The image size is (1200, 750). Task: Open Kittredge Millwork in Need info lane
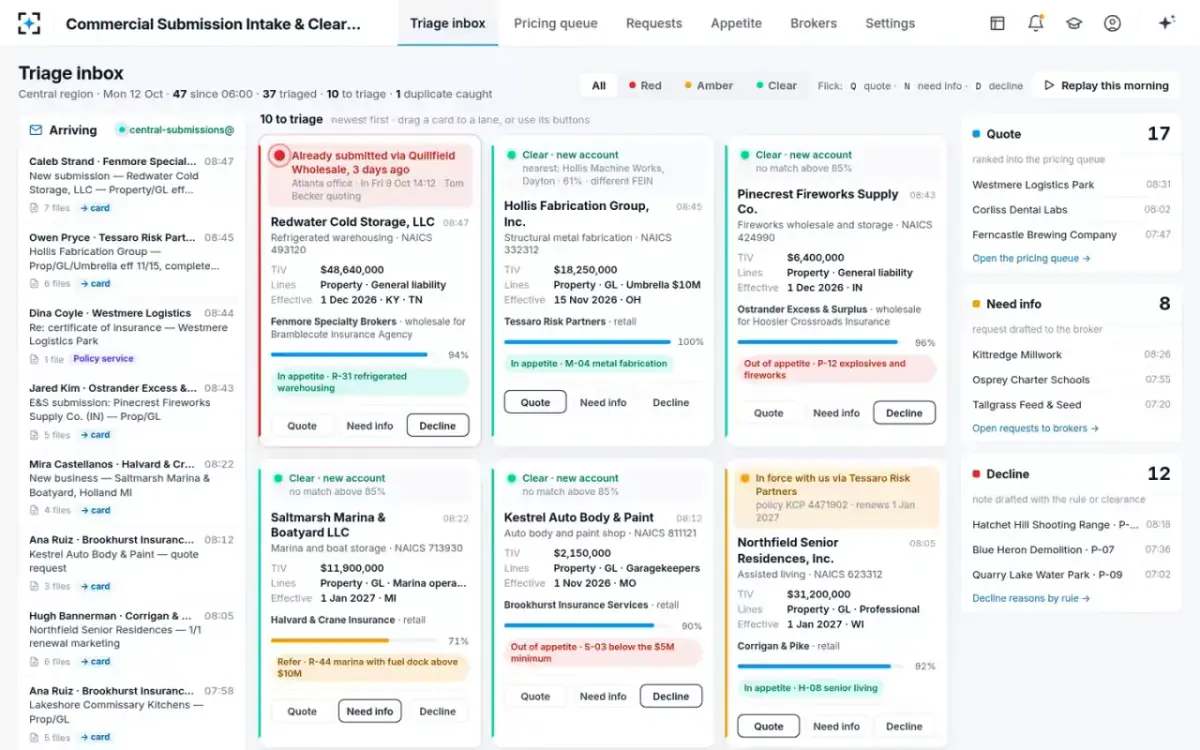1071,355
